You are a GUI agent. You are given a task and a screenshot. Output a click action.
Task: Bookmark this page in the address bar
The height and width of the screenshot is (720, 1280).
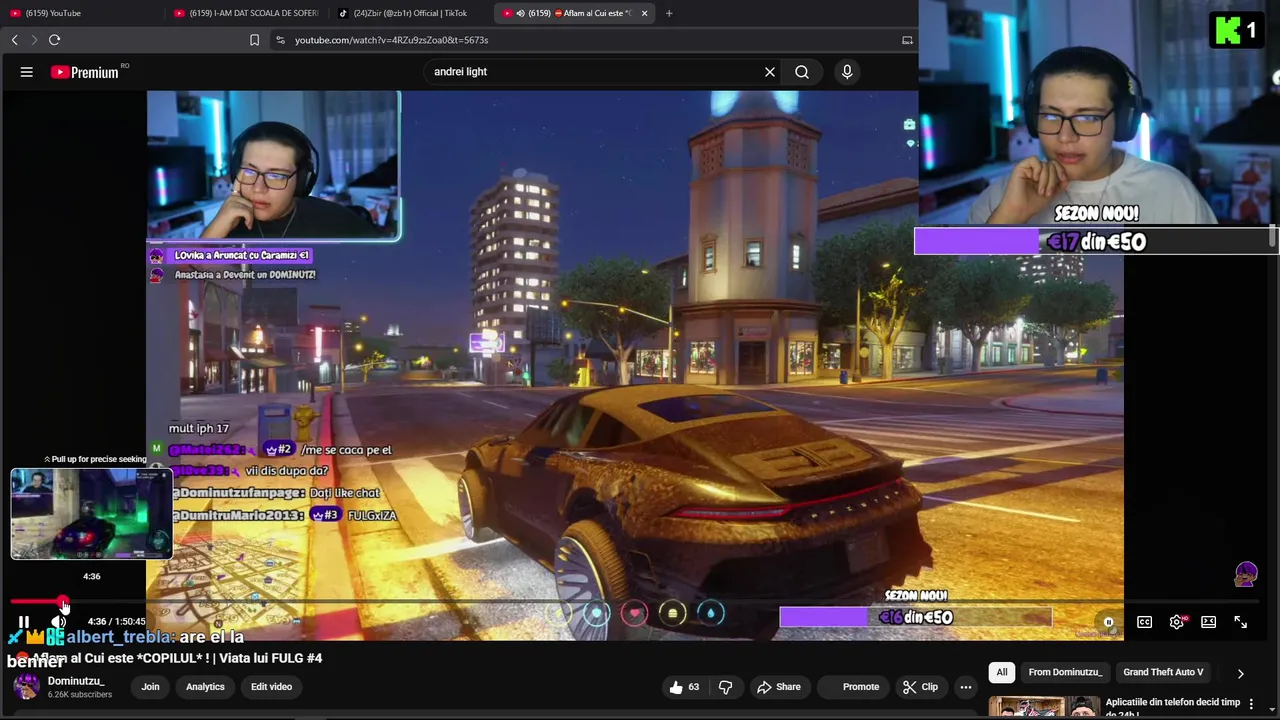coord(254,40)
